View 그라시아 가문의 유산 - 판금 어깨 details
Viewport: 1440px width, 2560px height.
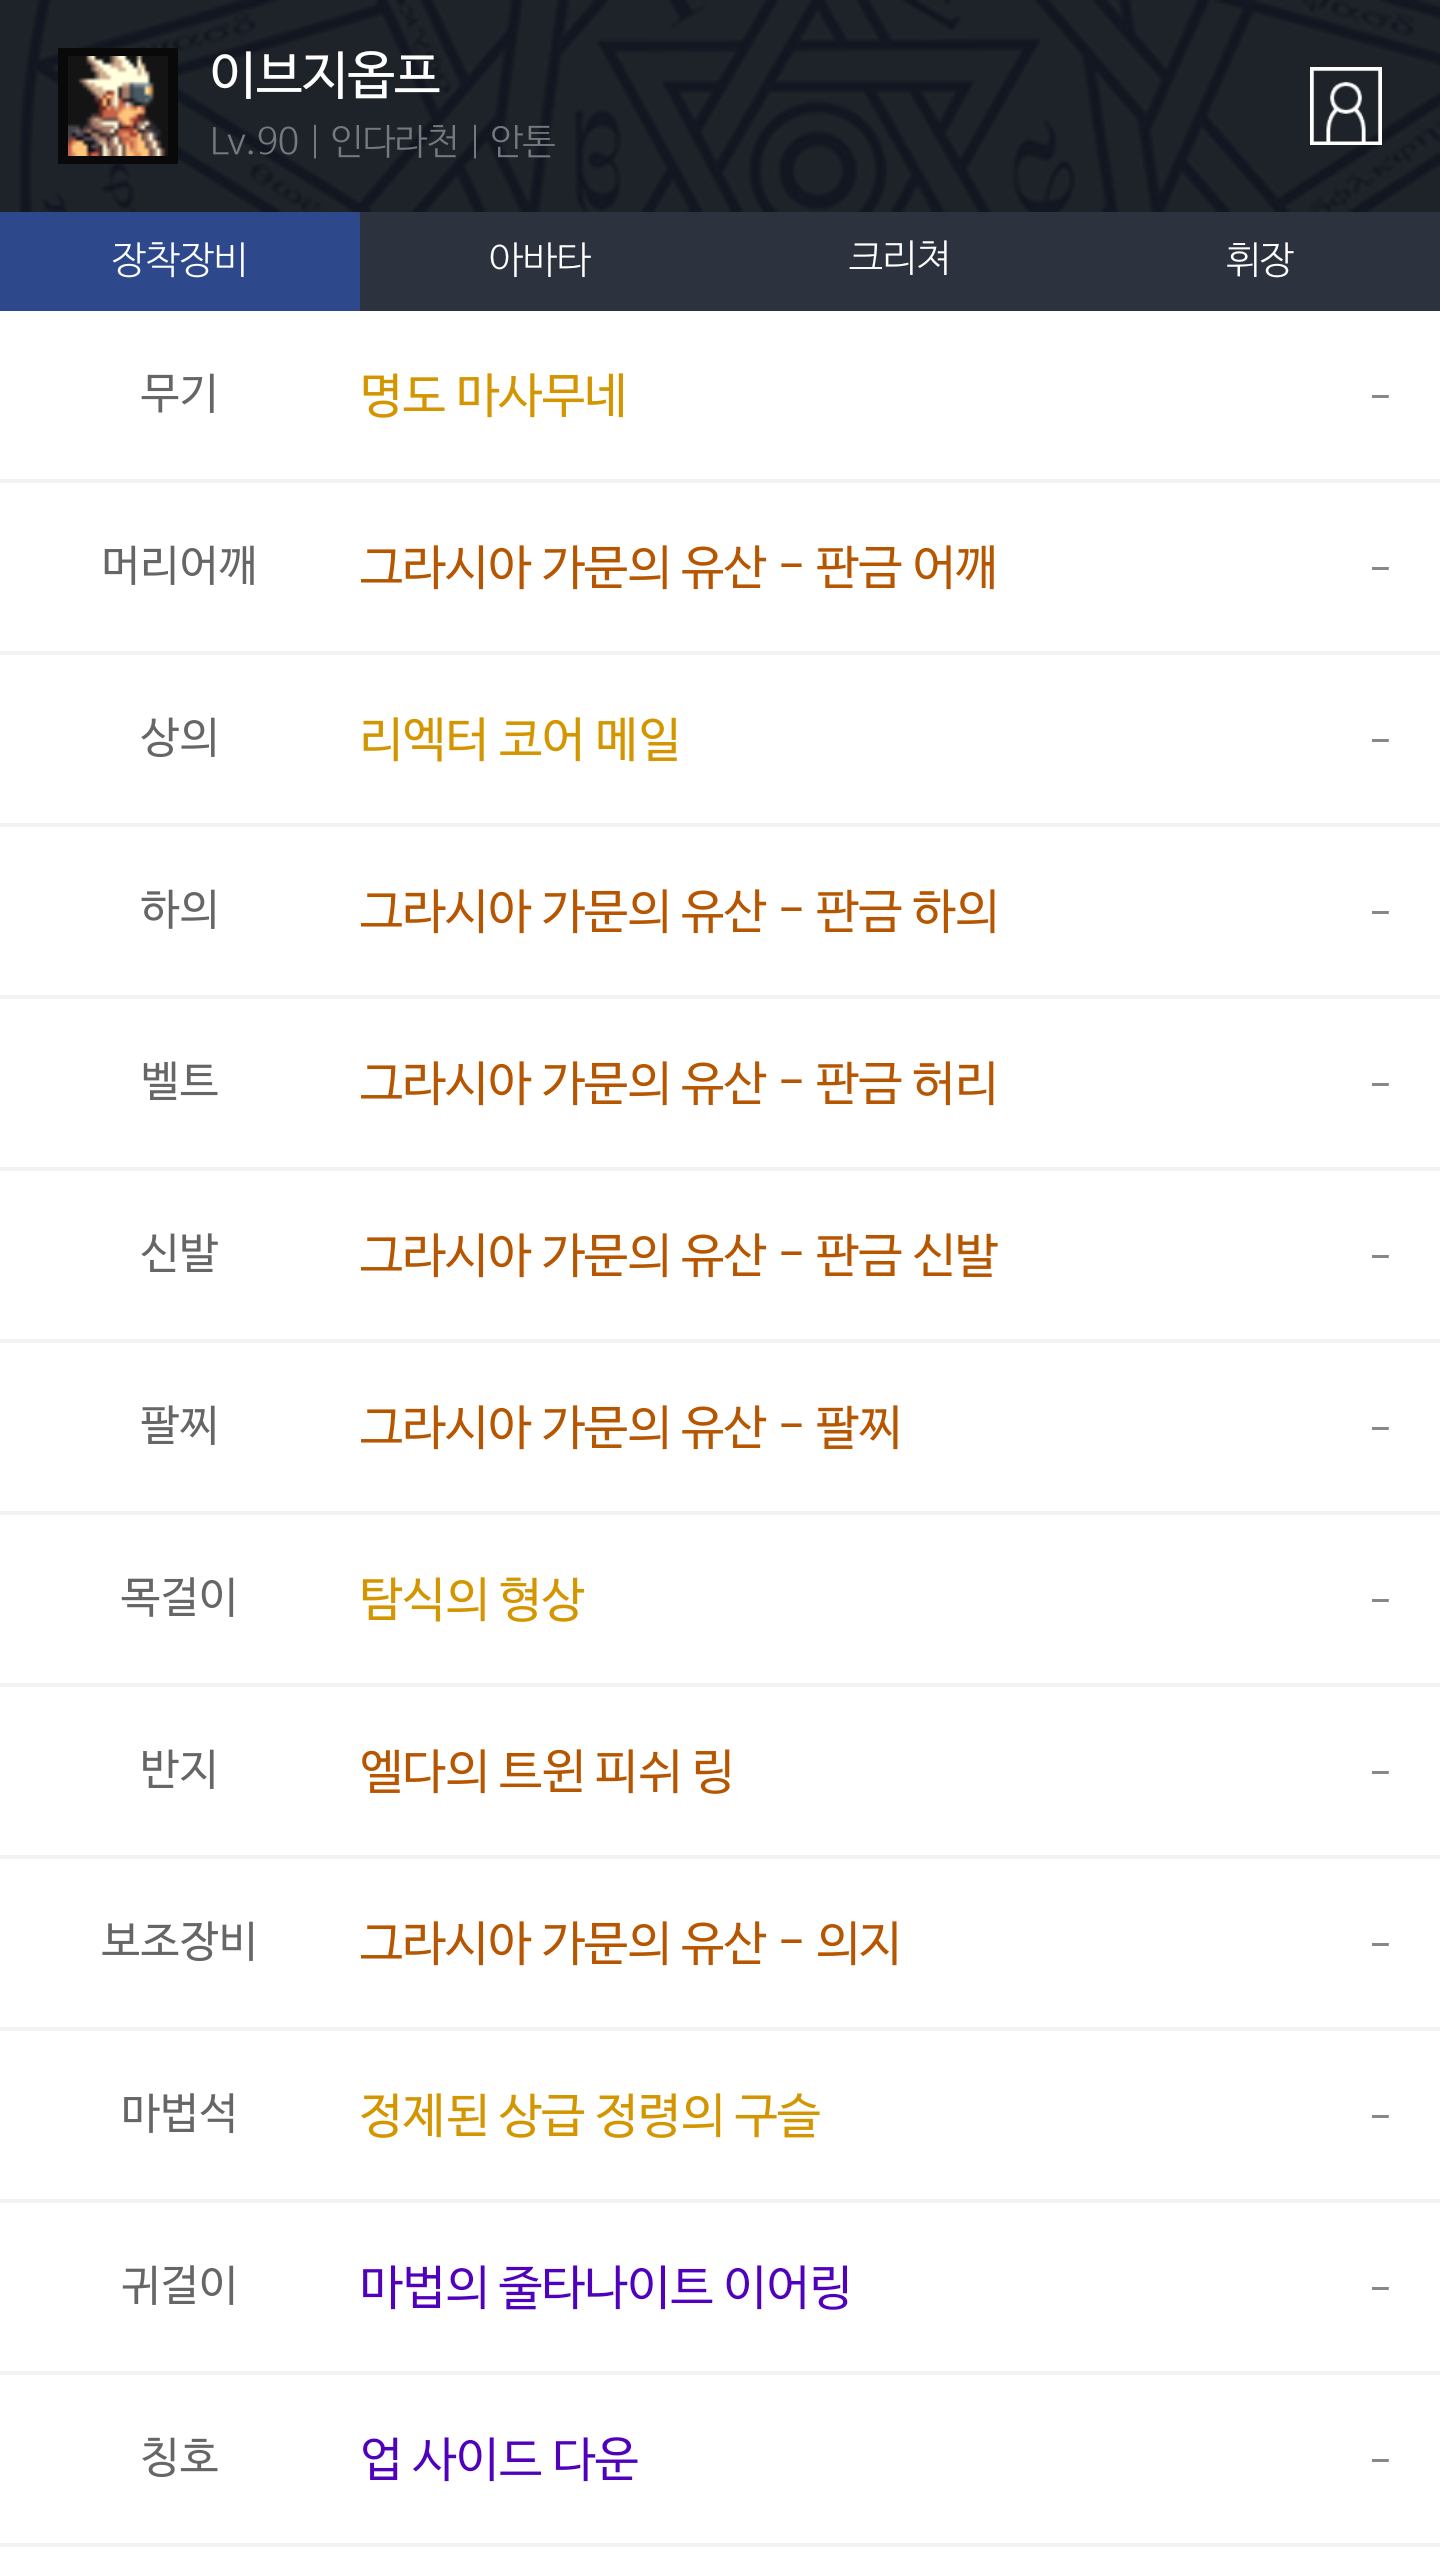click(x=678, y=568)
